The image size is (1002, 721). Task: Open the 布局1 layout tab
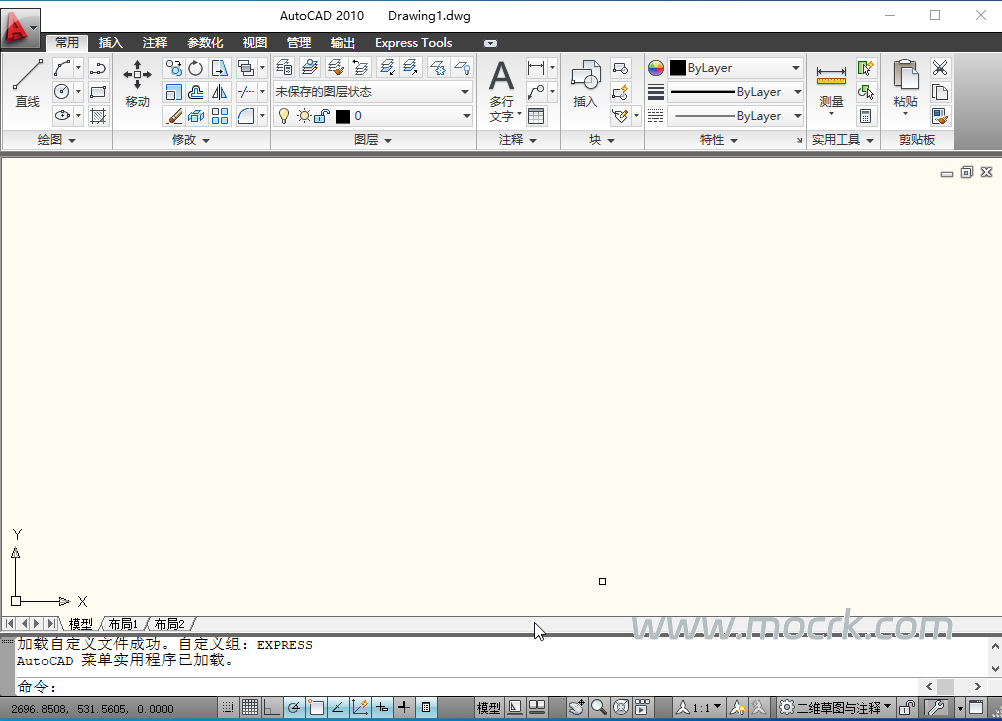(124, 624)
